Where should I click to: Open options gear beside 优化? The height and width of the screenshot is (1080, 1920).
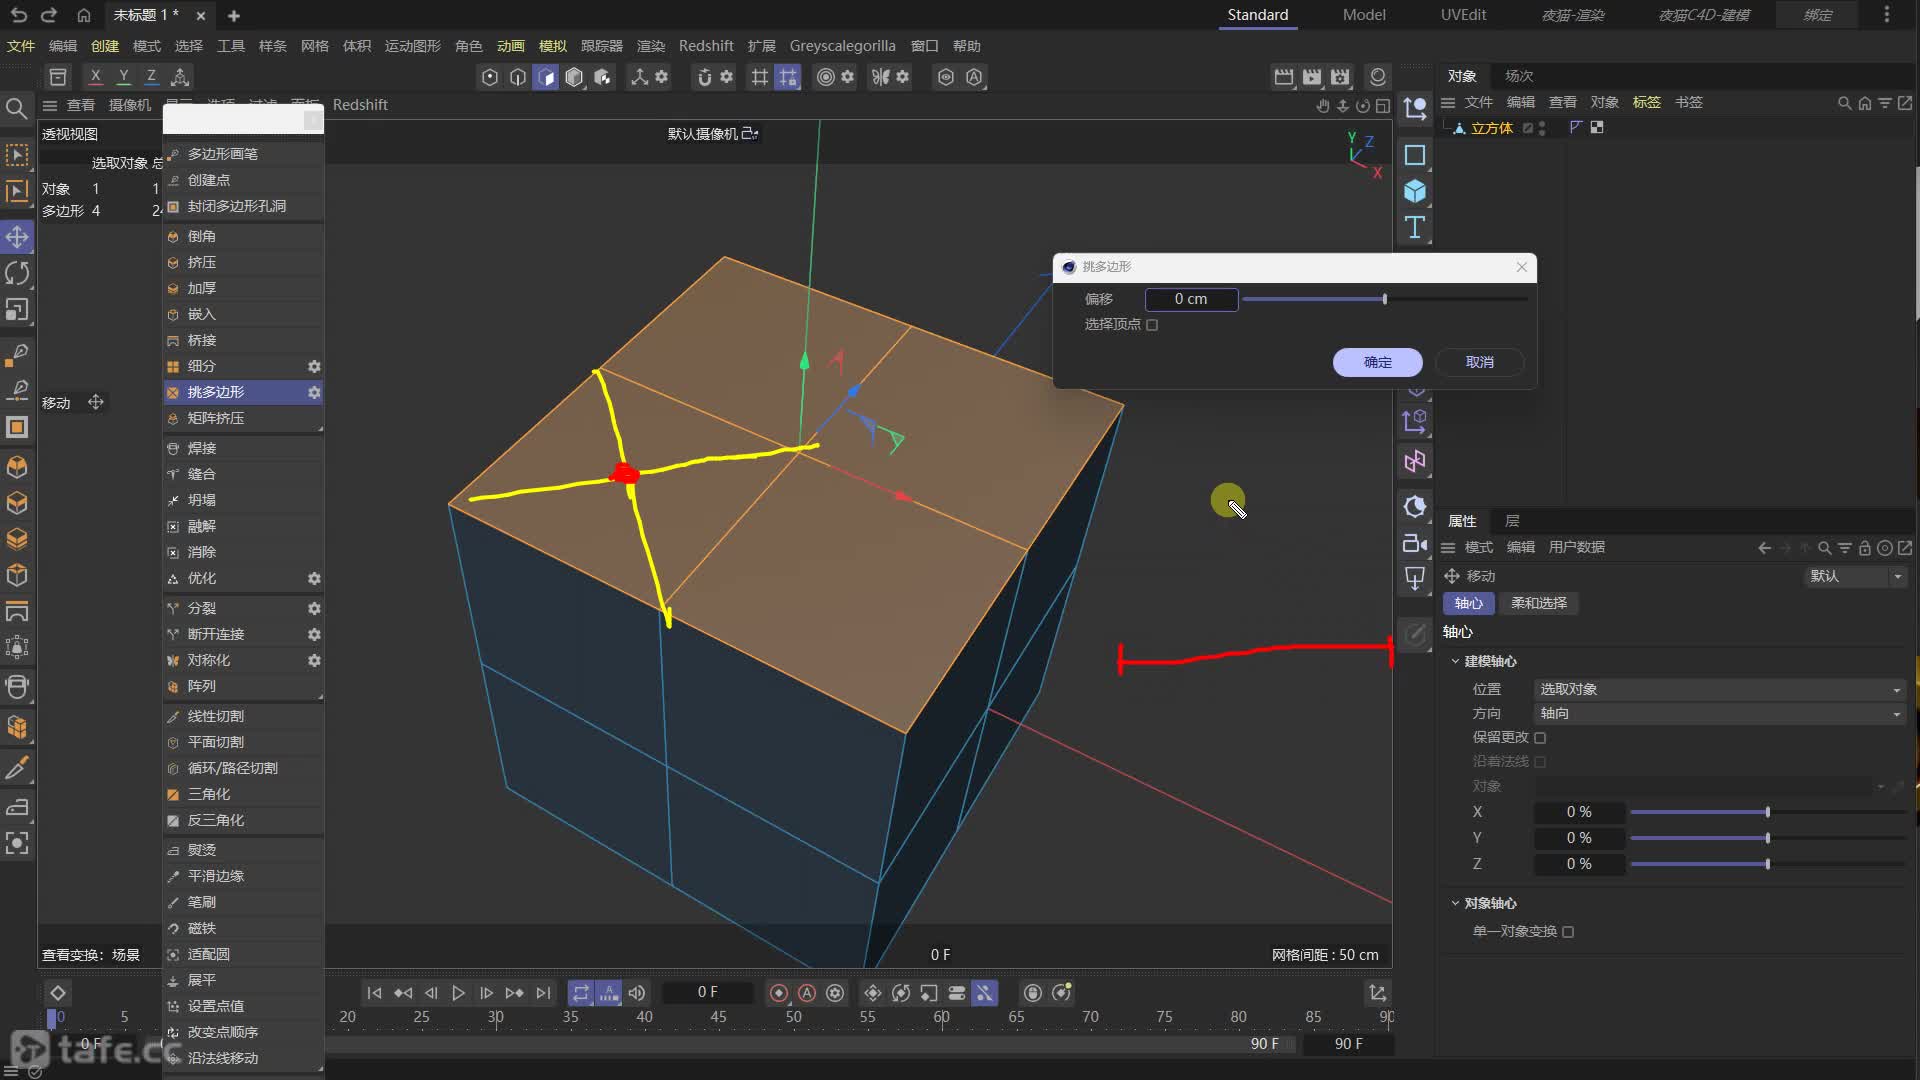tap(314, 579)
